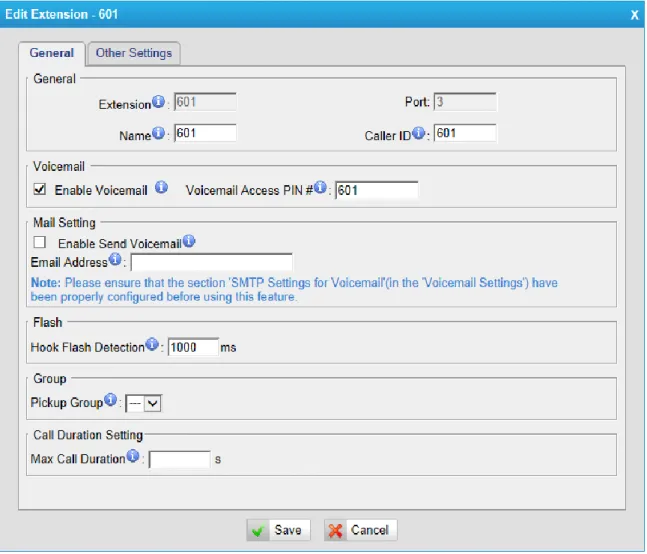The image size is (647, 554).
Task: Focus the Caller ID input field
Action: (x=465, y=133)
